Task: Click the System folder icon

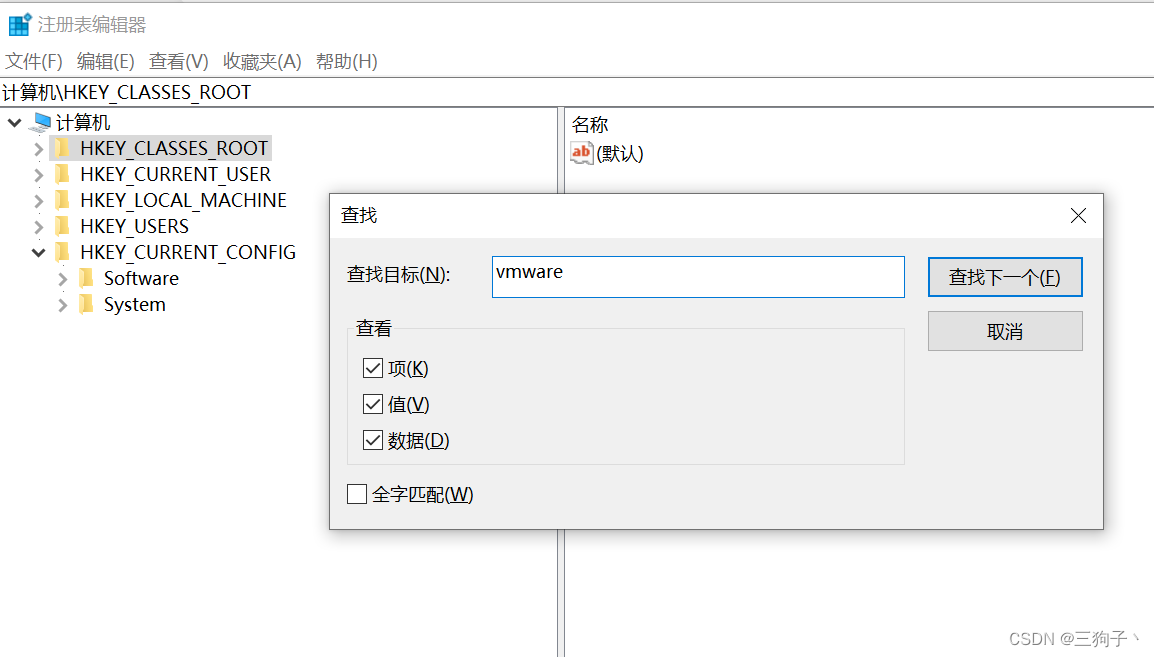Action: click(x=86, y=304)
